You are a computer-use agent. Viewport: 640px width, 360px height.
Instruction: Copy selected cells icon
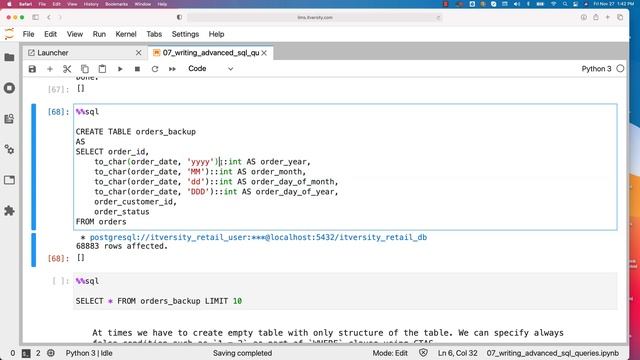coord(84,69)
